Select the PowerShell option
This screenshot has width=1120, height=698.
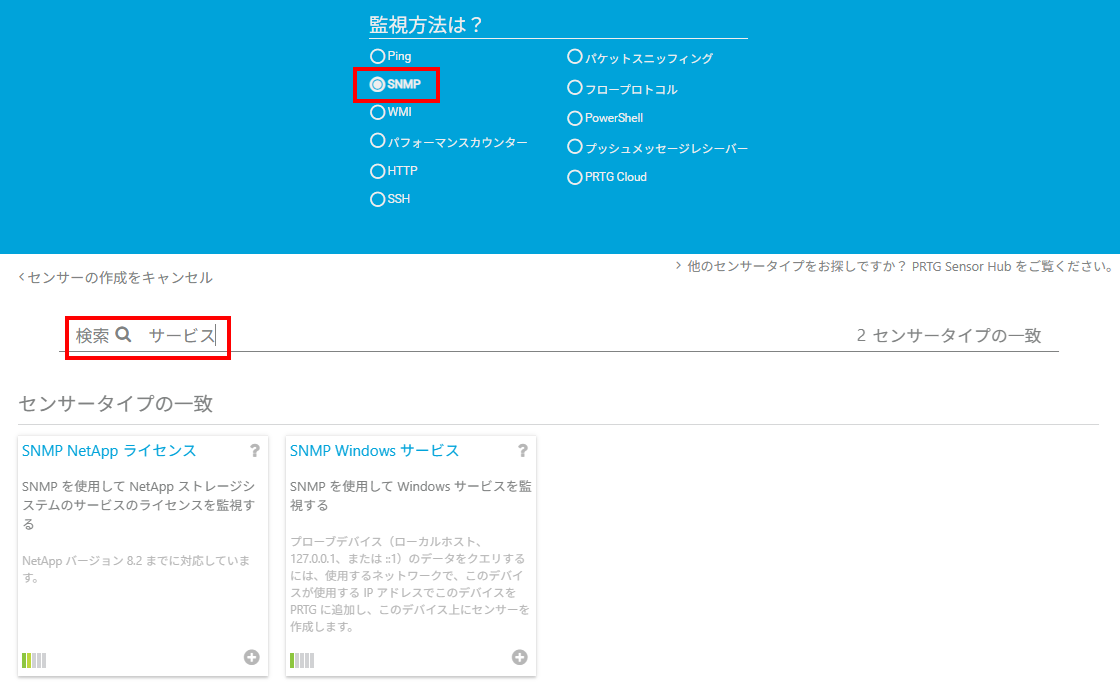(x=574, y=118)
